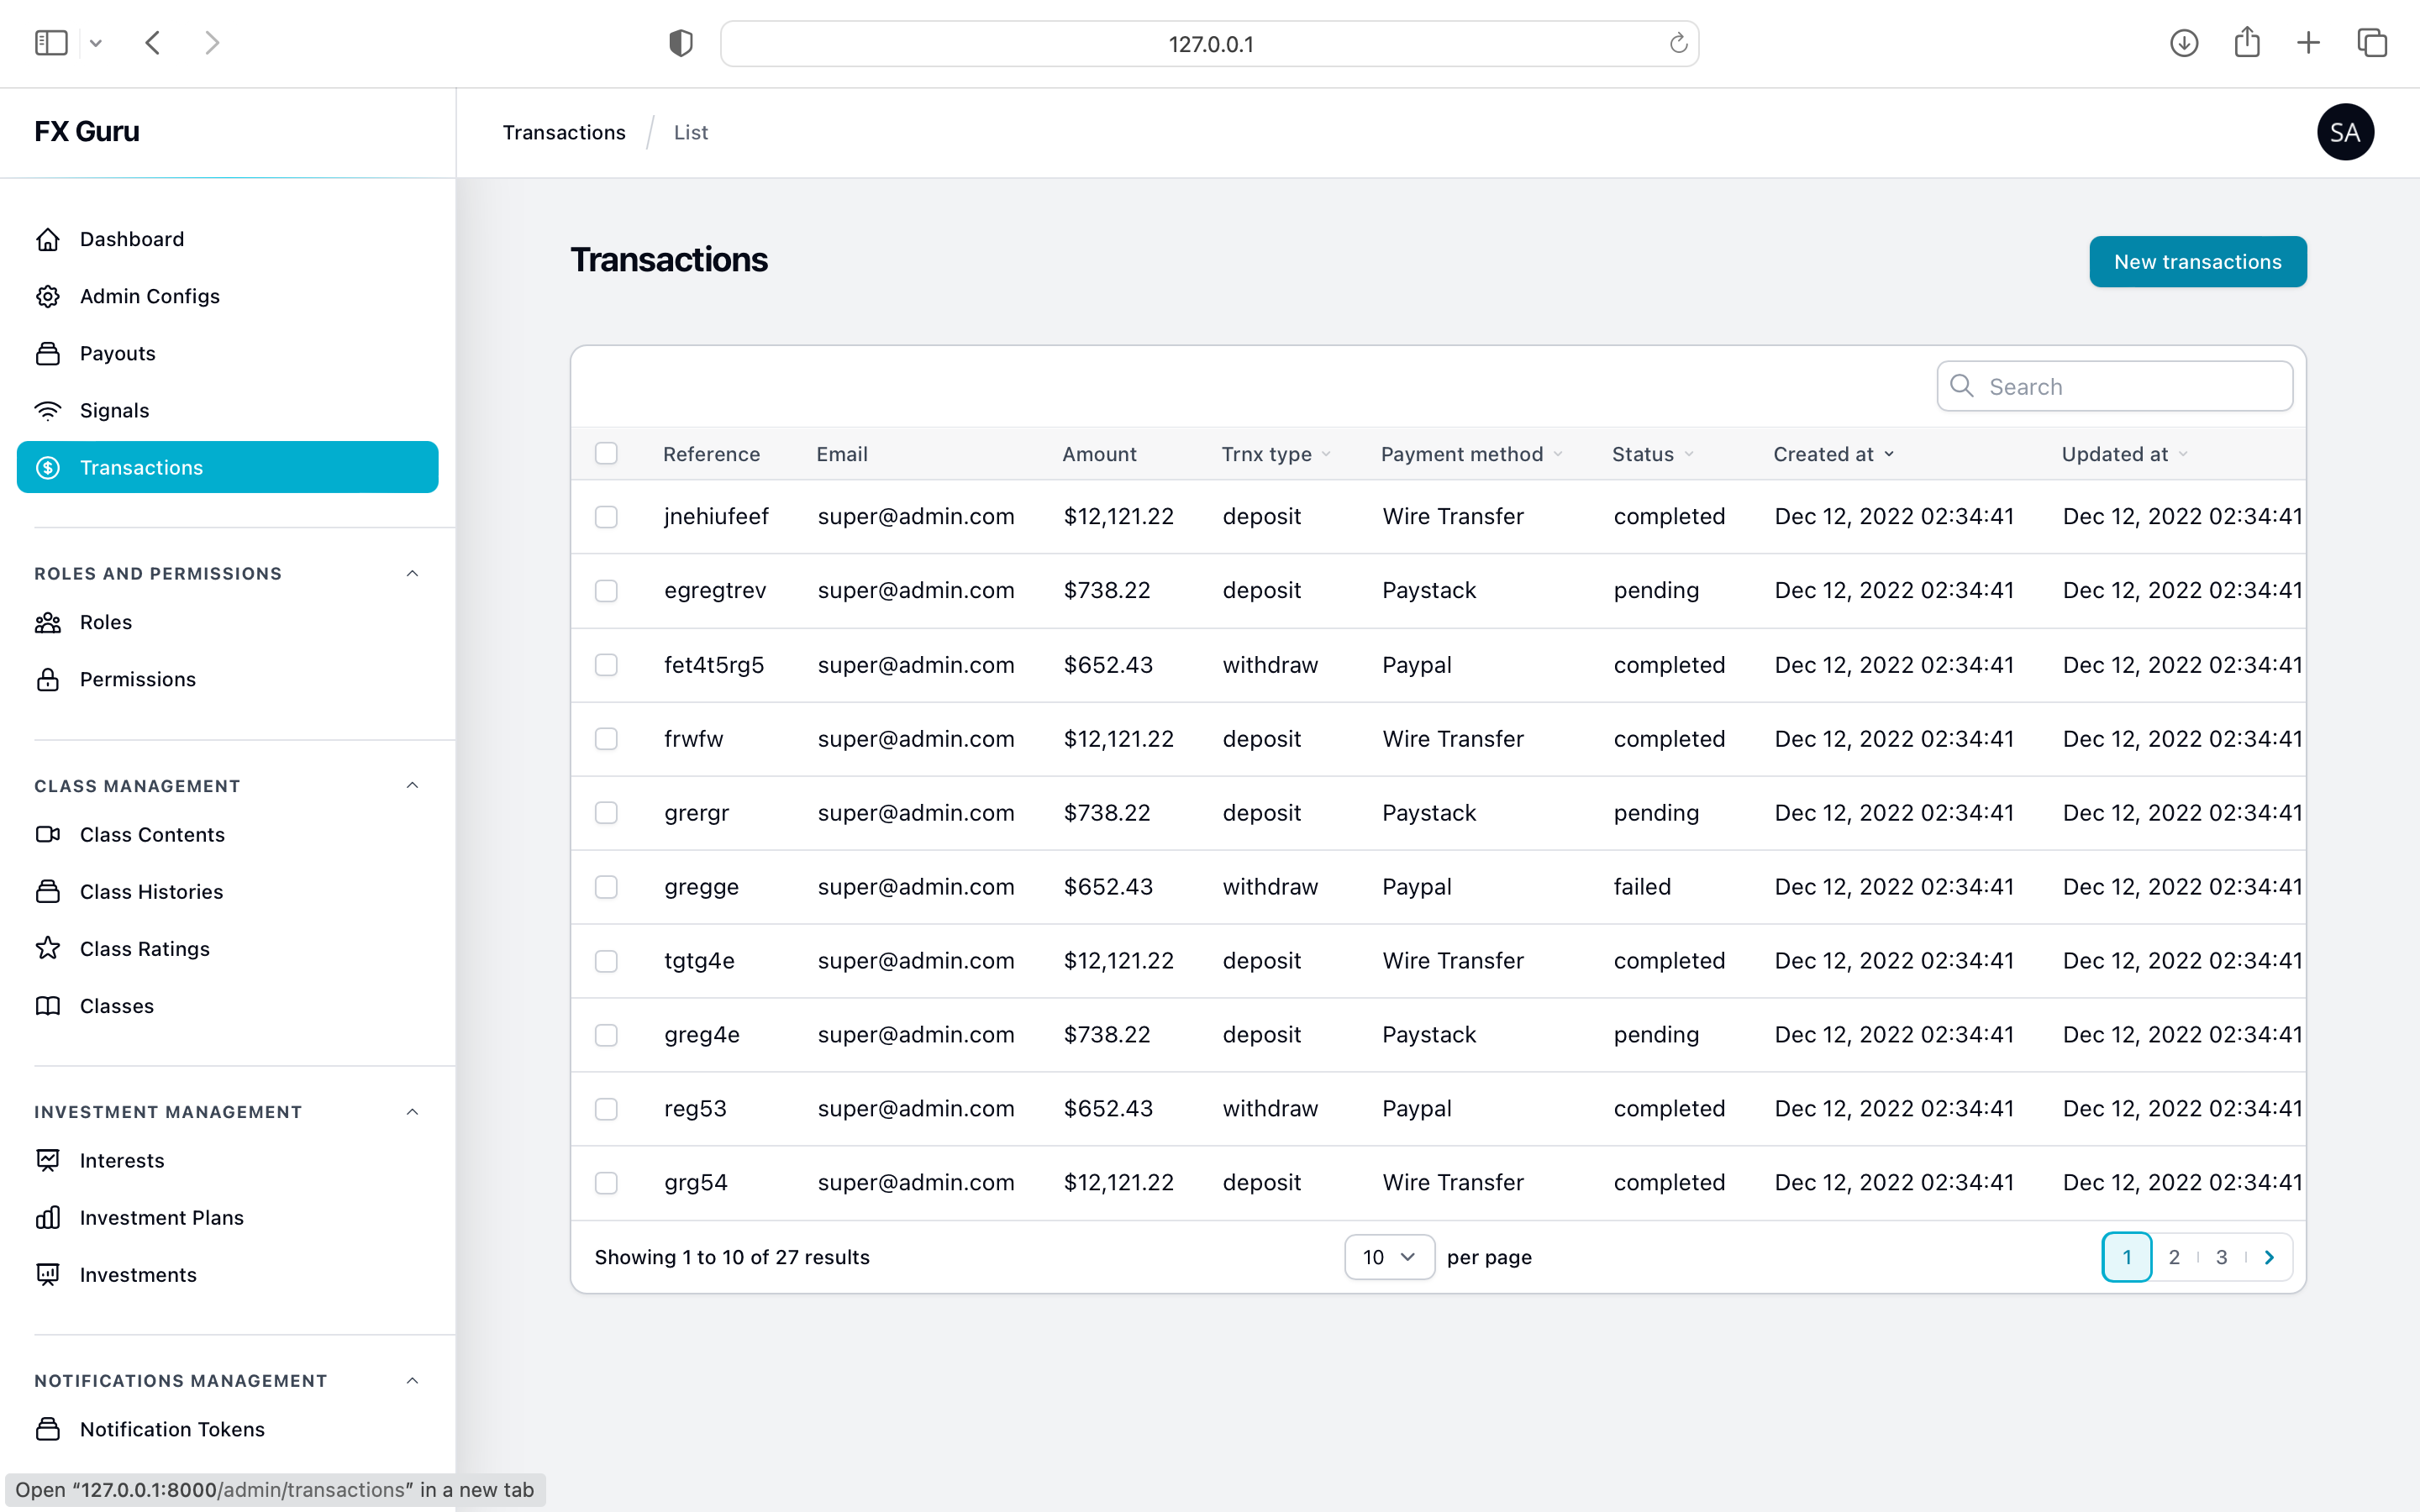Open the SA user avatar menu

tap(2345, 132)
